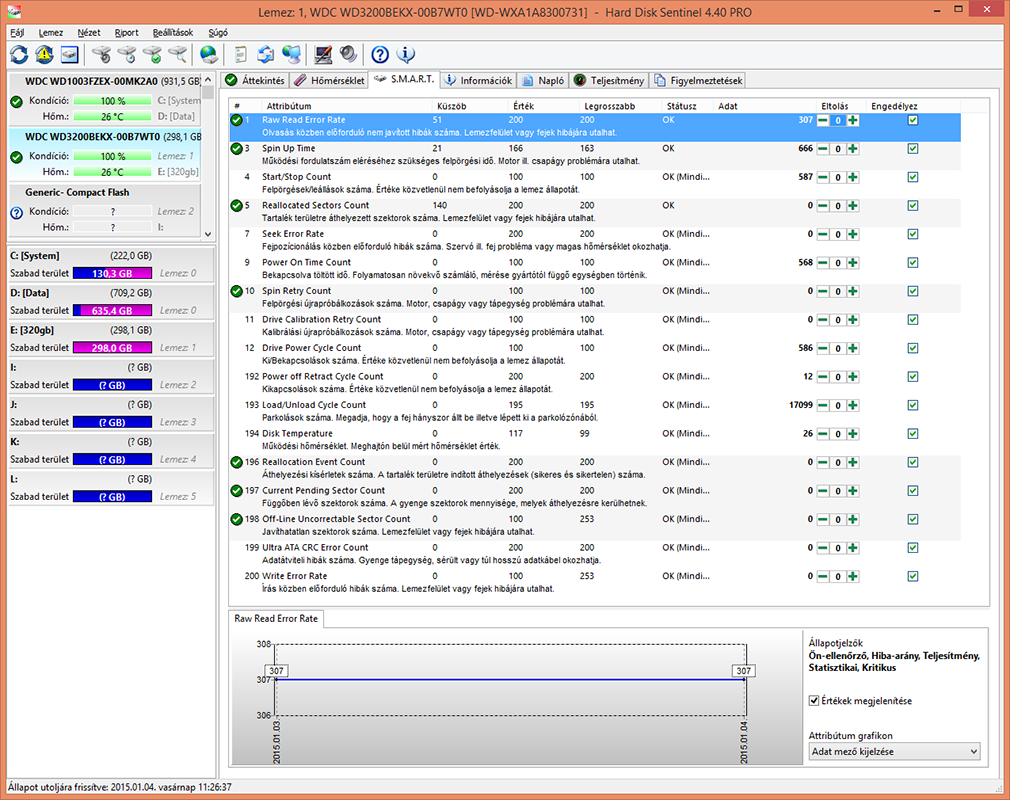The height and width of the screenshot is (800, 1010).
Task: Increase offset for Raw Read Error Rate with plus
Action: click(x=853, y=120)
